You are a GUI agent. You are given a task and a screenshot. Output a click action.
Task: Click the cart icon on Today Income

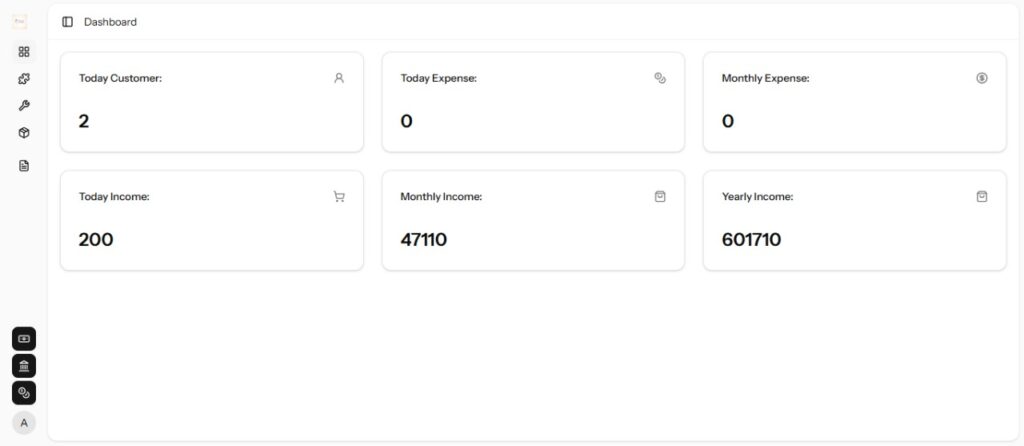(x=339, y=197)
